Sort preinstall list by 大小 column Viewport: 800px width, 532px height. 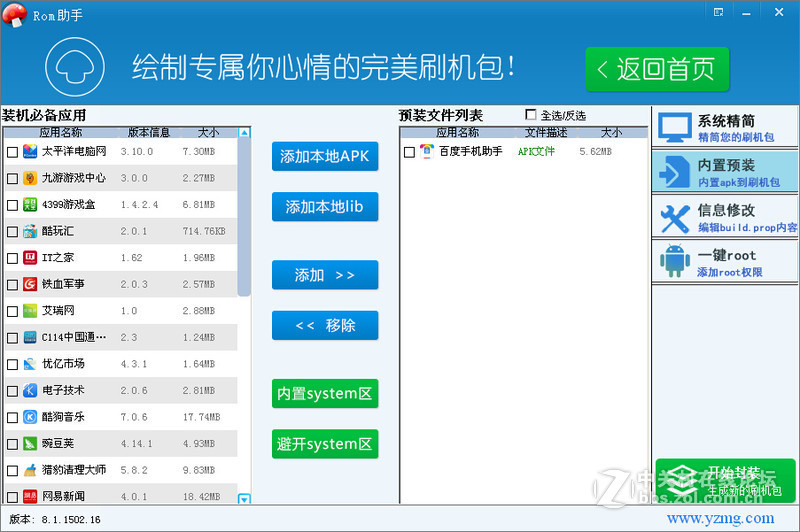pos(611,133)
